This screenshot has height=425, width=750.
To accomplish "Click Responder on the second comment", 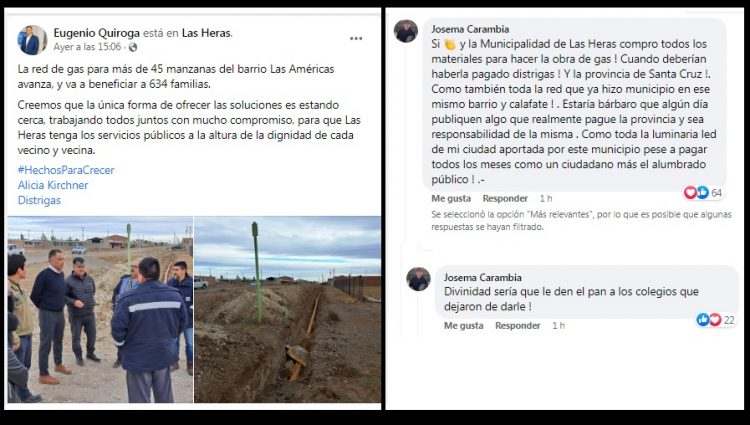I will click(518, 326).
